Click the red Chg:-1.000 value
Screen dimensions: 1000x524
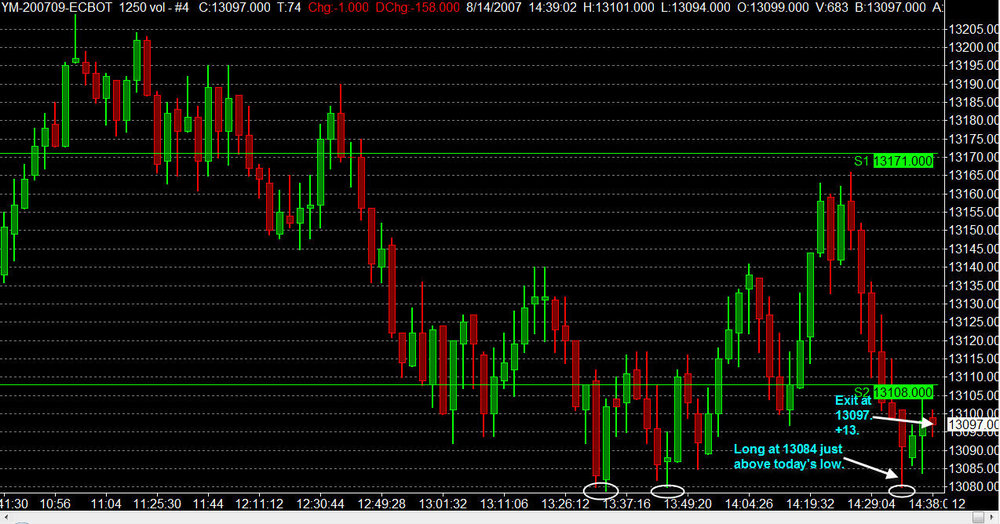pos(338,8)
